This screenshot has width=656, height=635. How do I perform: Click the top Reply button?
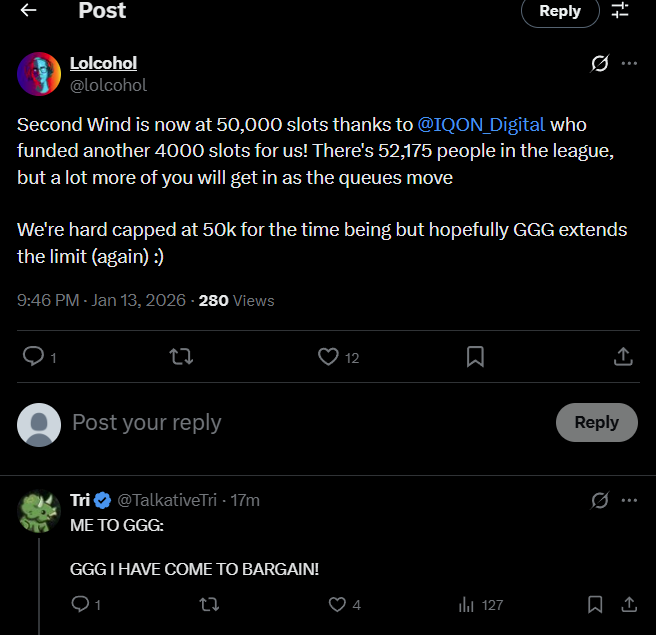pos(559,11)
